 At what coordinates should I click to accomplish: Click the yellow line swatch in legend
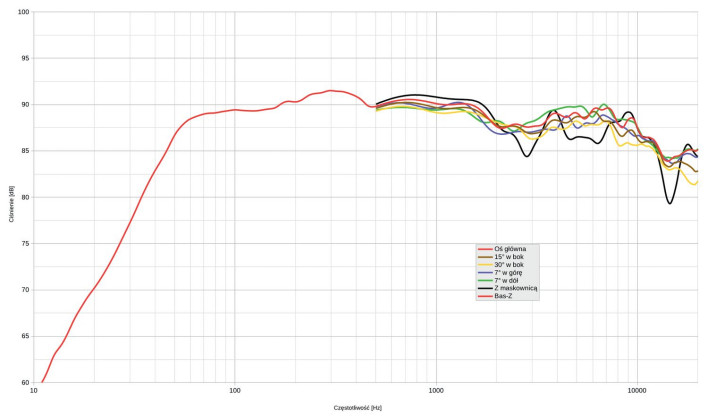click(x=485, y=265)
